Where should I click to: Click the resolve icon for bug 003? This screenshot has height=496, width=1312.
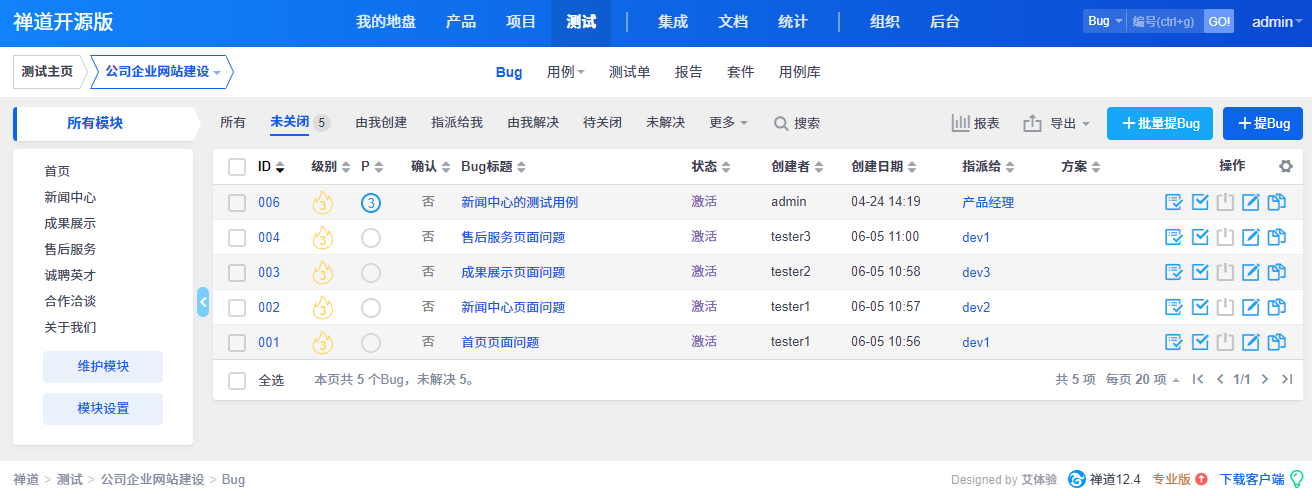click(1201, 273)
